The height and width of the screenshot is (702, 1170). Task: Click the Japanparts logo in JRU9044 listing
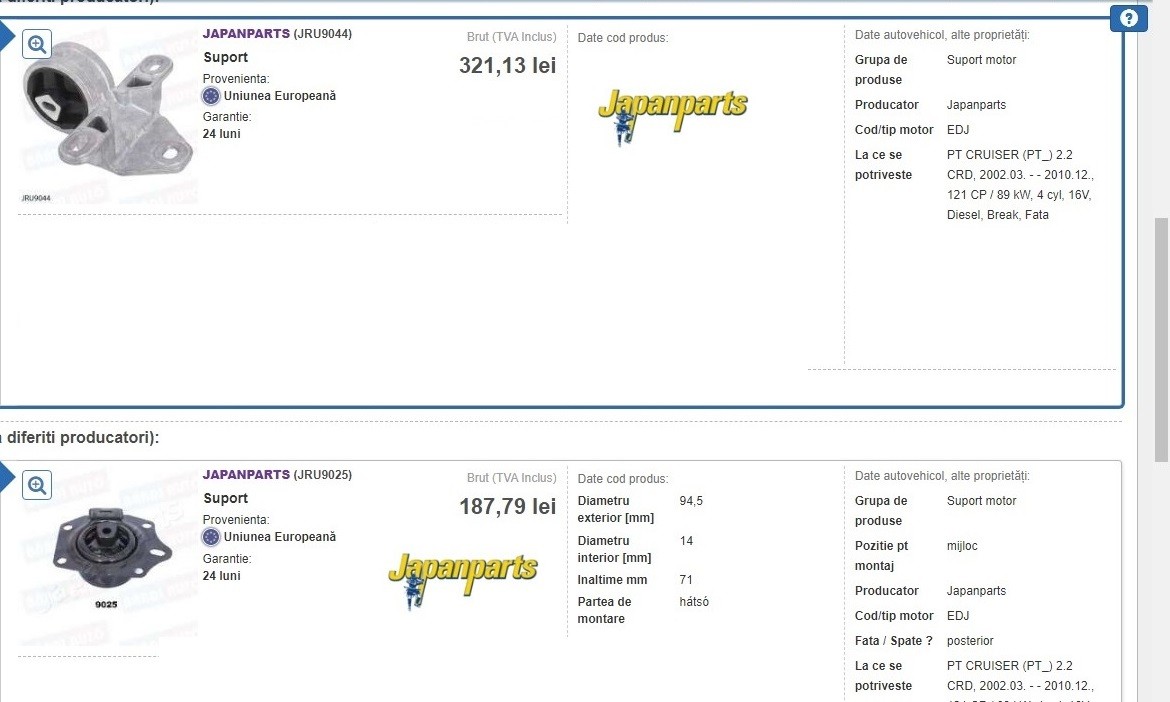[x=672, y=116]
